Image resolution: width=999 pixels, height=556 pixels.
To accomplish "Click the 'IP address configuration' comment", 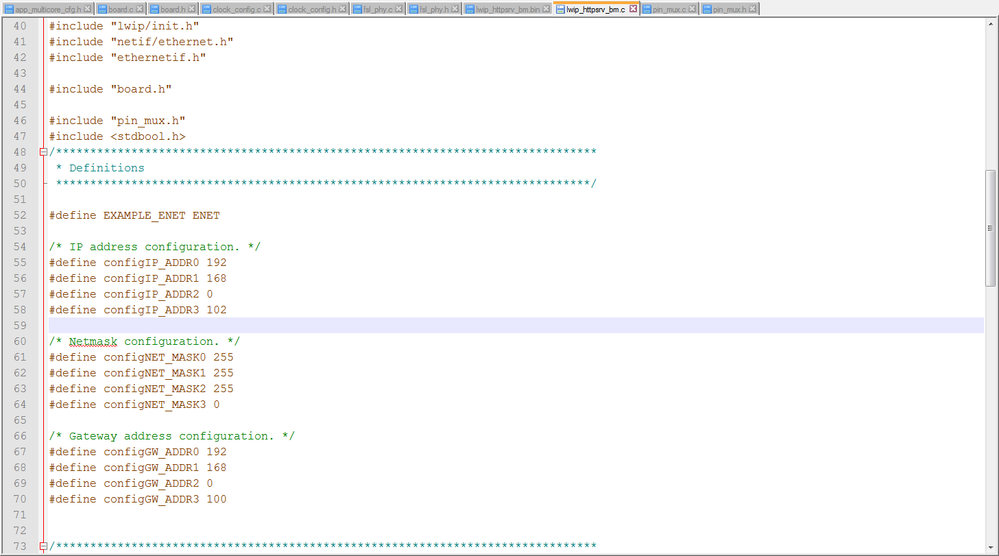I will coord(154,247).
